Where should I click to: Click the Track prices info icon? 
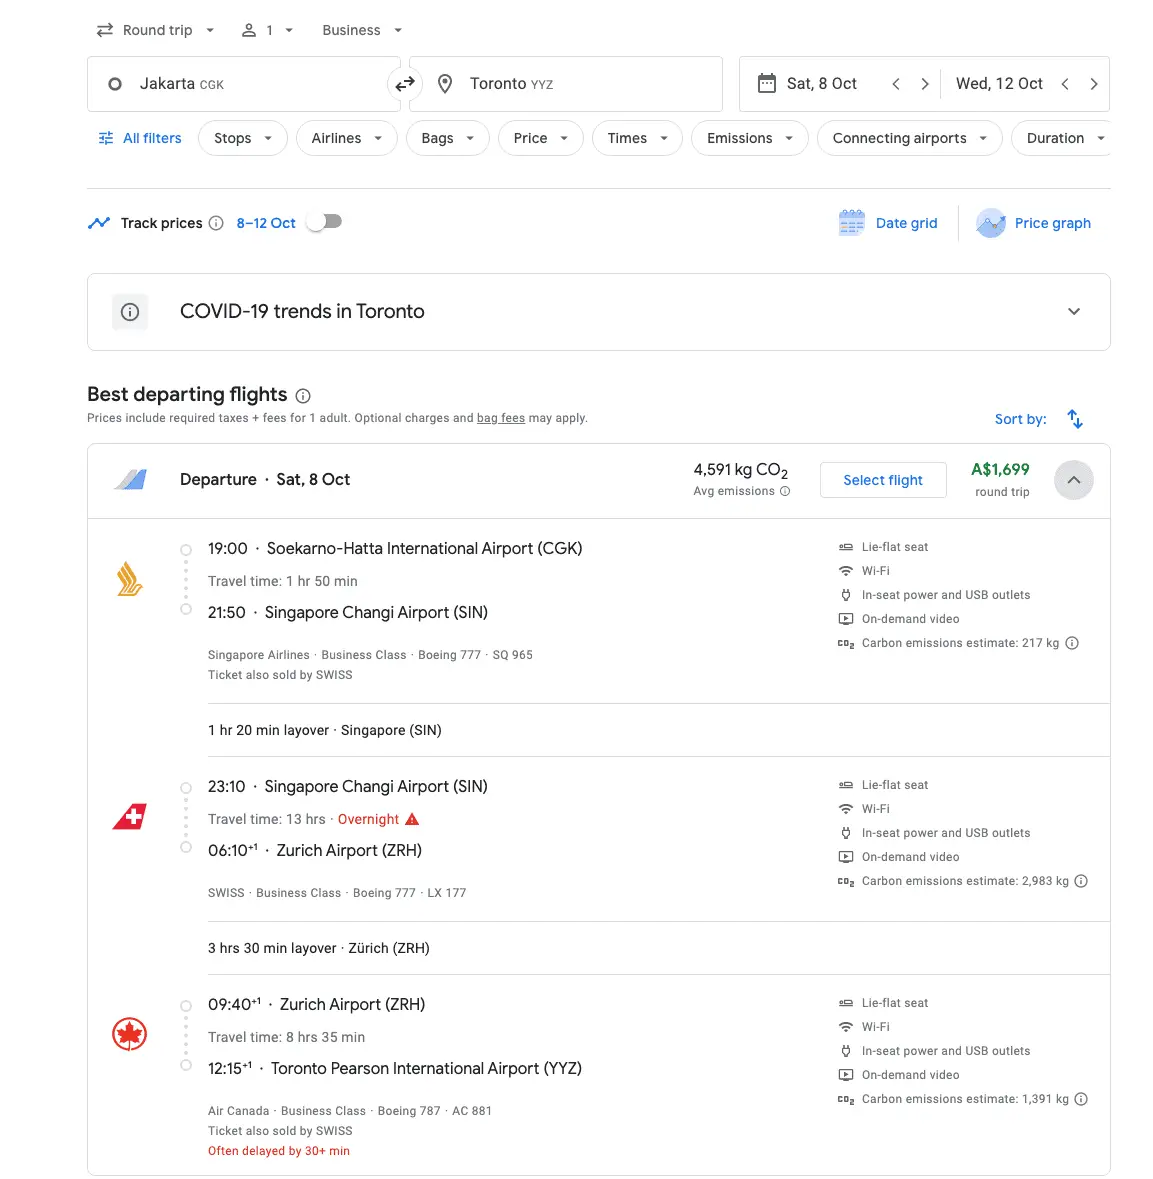(x=216, y=223)
